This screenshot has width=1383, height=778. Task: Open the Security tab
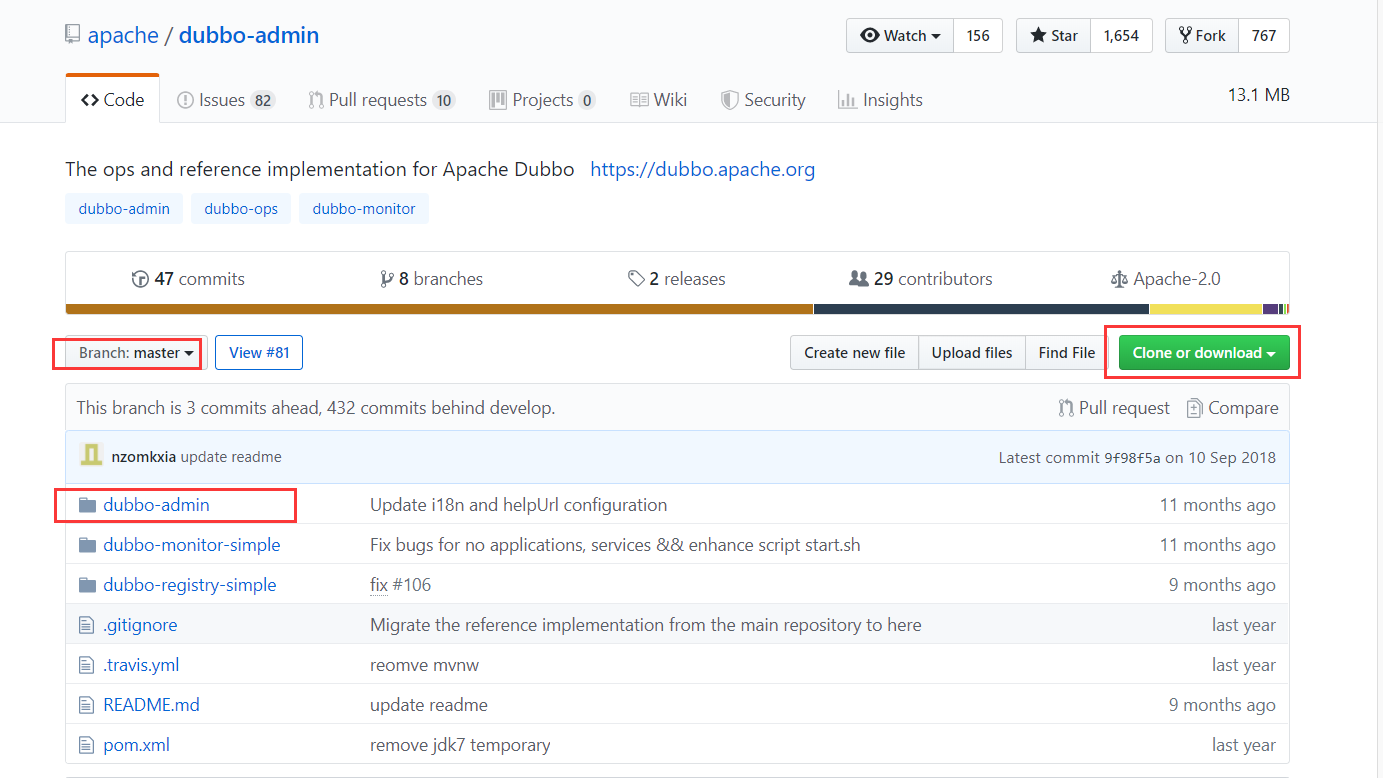[763, 100]
